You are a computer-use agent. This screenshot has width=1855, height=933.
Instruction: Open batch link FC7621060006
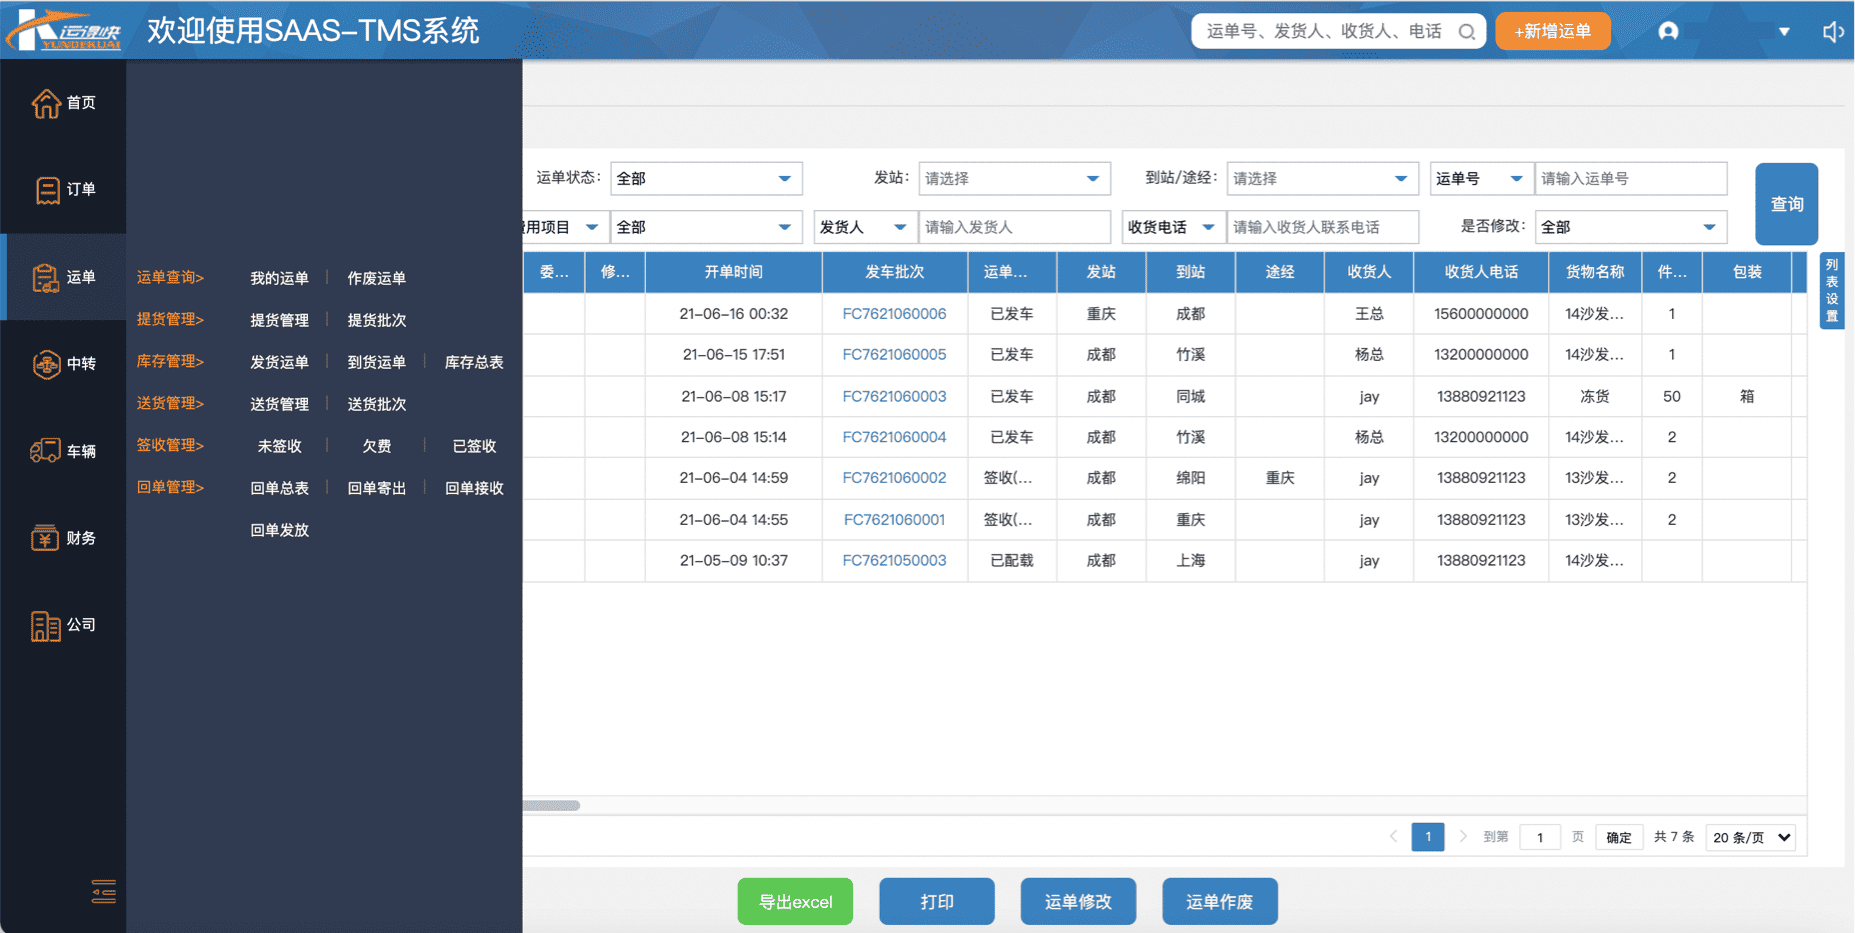click(894, 314)
